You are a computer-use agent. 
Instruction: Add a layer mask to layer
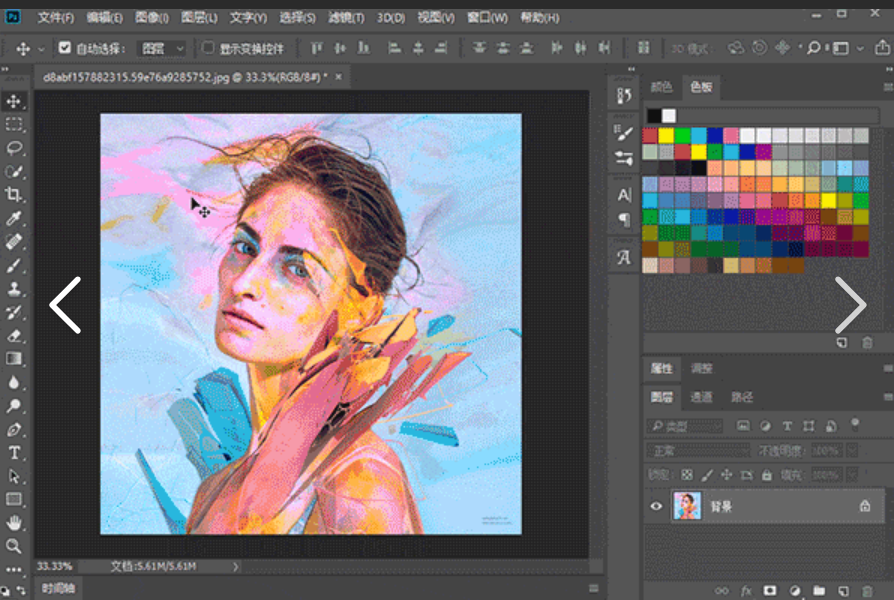click(x=770, y=590)
